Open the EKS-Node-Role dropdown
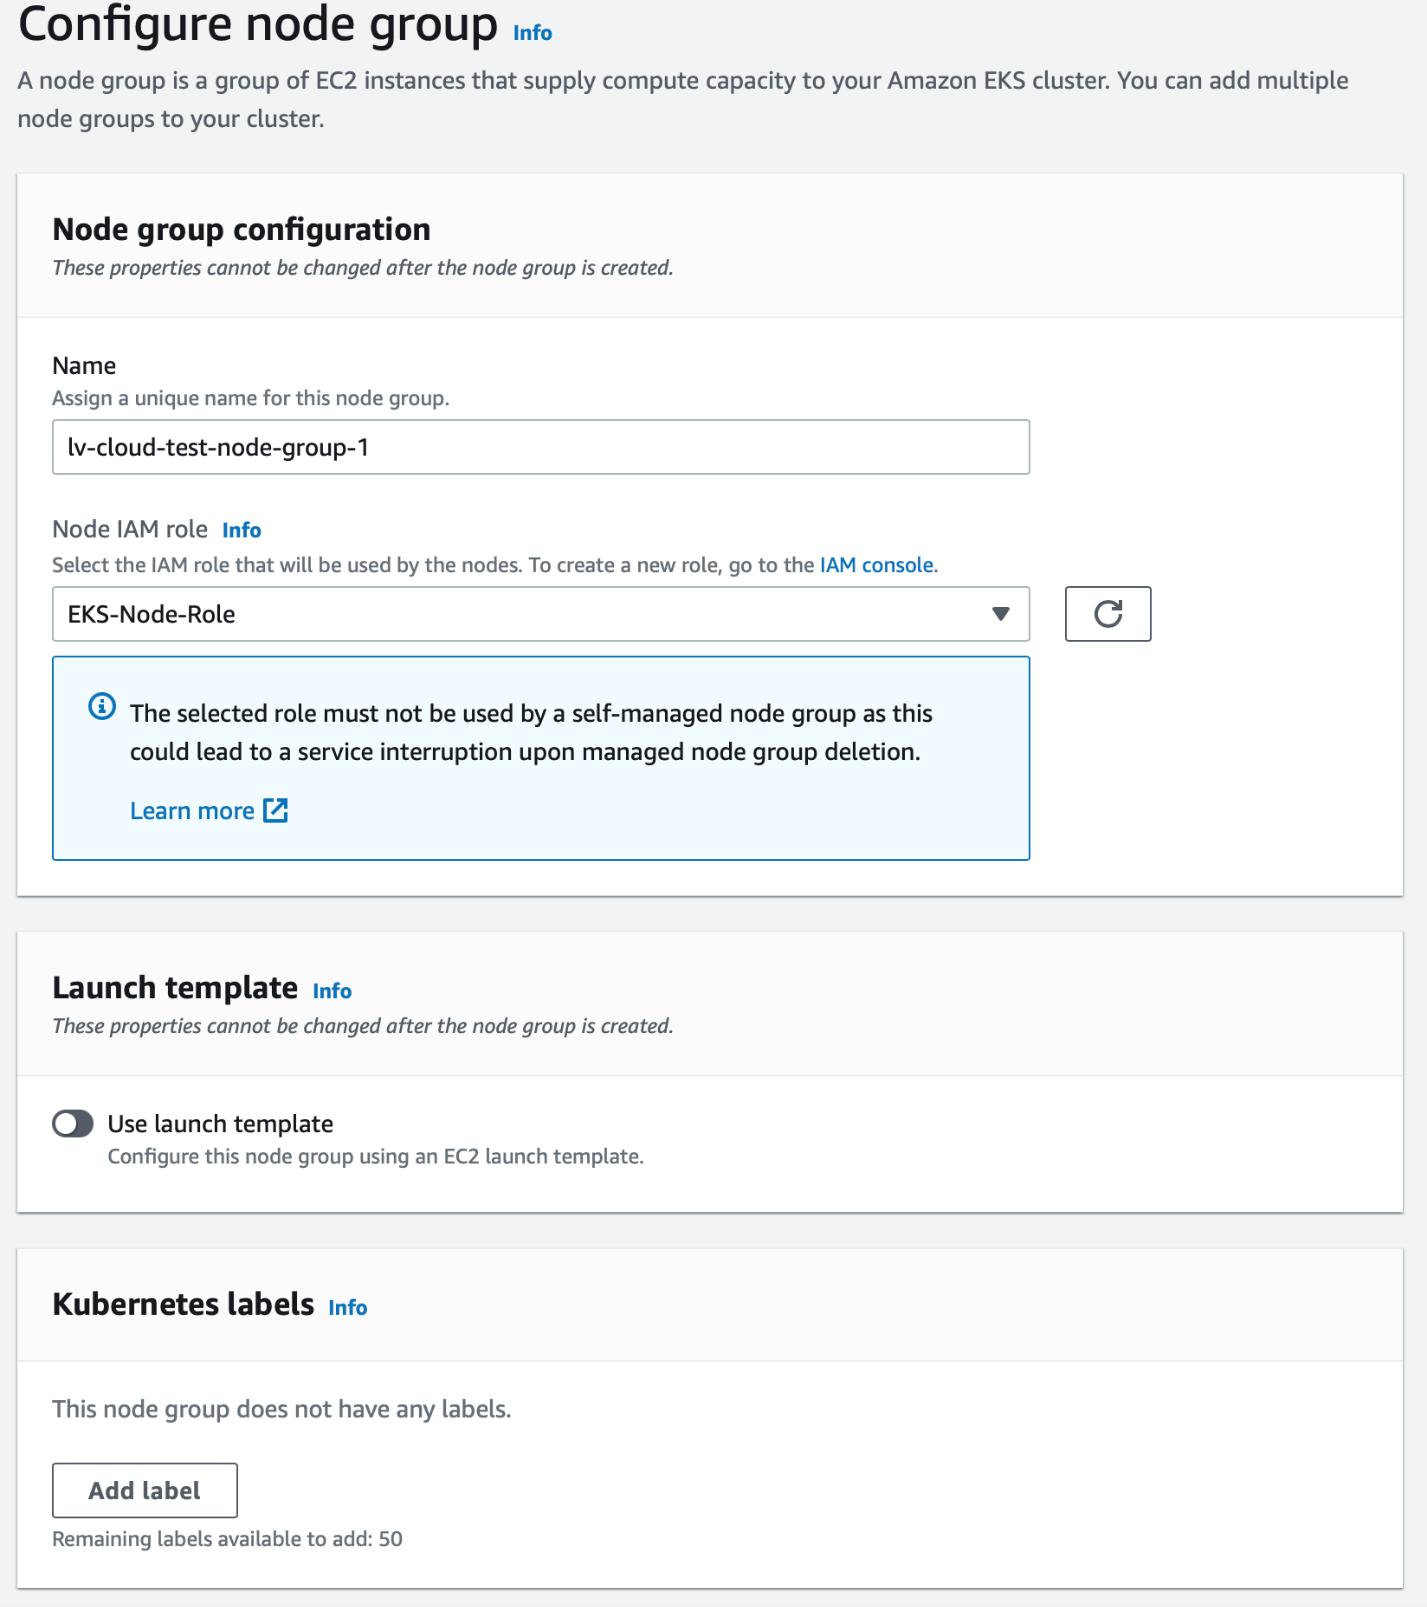 [x=540, y=614]
